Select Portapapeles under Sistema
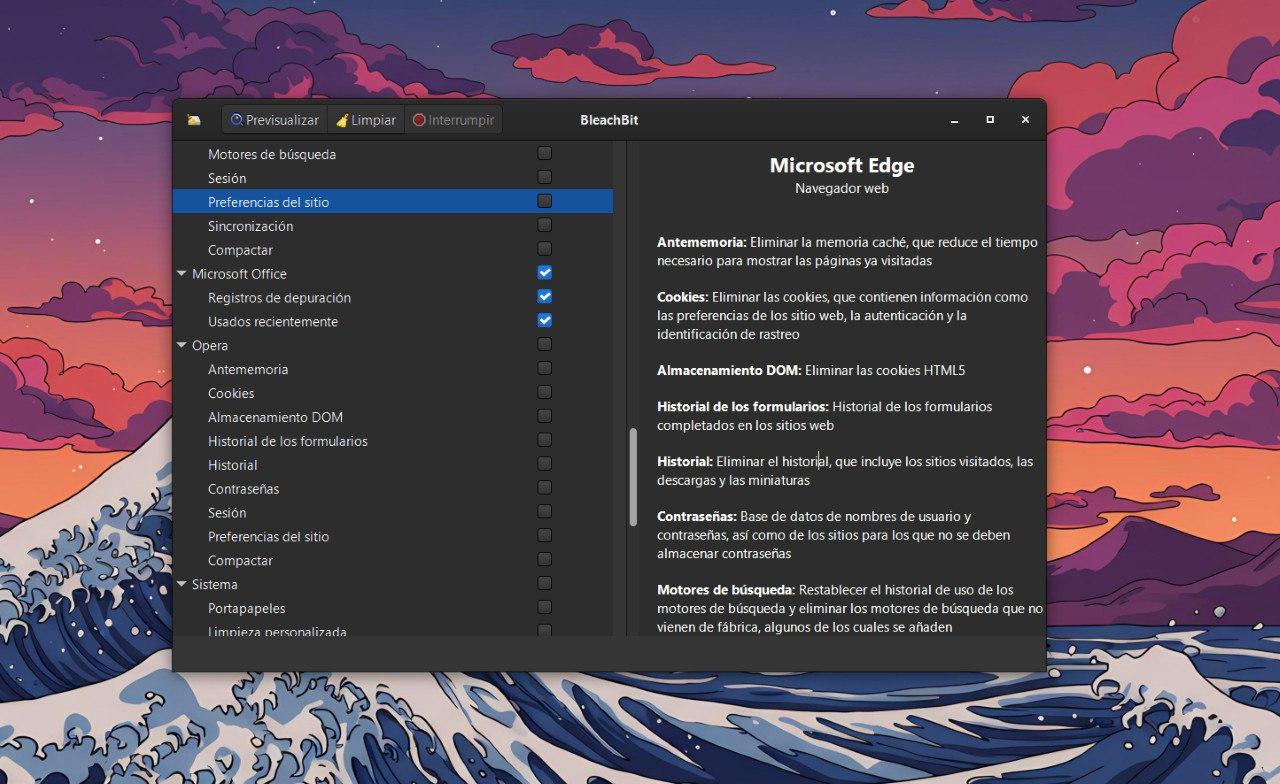 (393, 608)
